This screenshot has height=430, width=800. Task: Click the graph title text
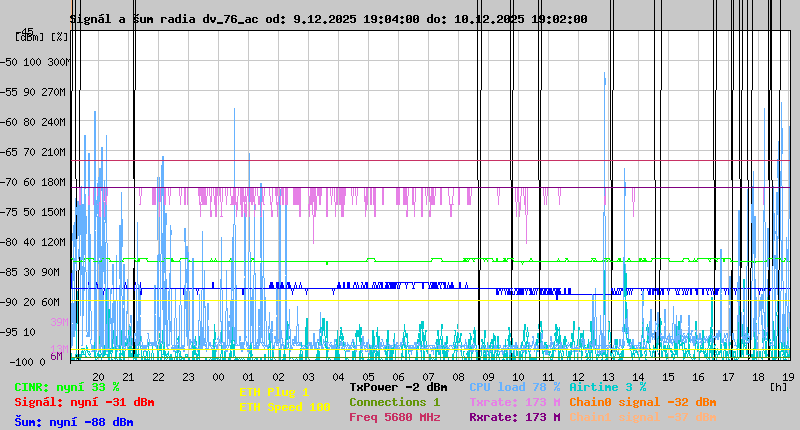329,19
